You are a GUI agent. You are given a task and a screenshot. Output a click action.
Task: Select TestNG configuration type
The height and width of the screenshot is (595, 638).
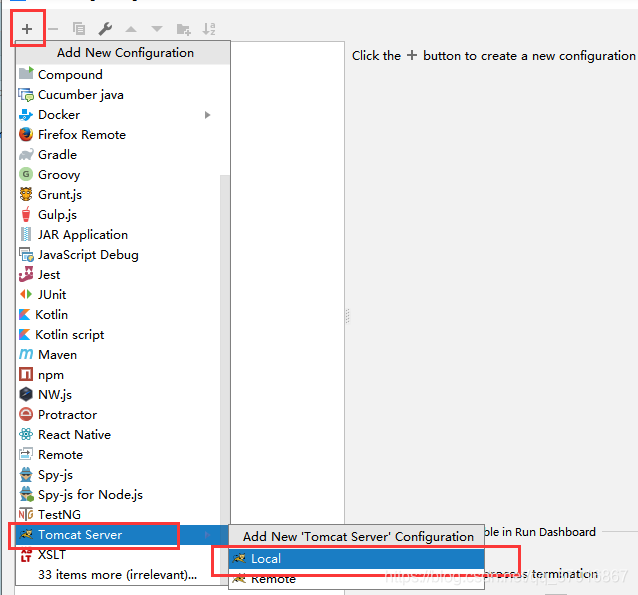coord(118,514)
